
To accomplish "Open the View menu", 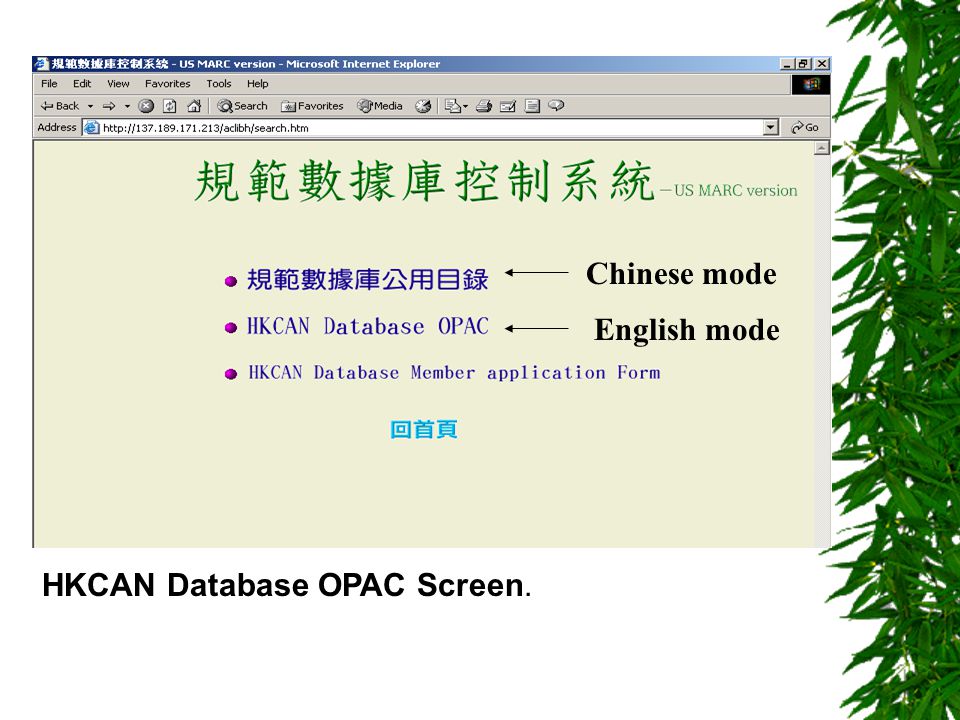I will pyautogui.click(x=118, y=84).
